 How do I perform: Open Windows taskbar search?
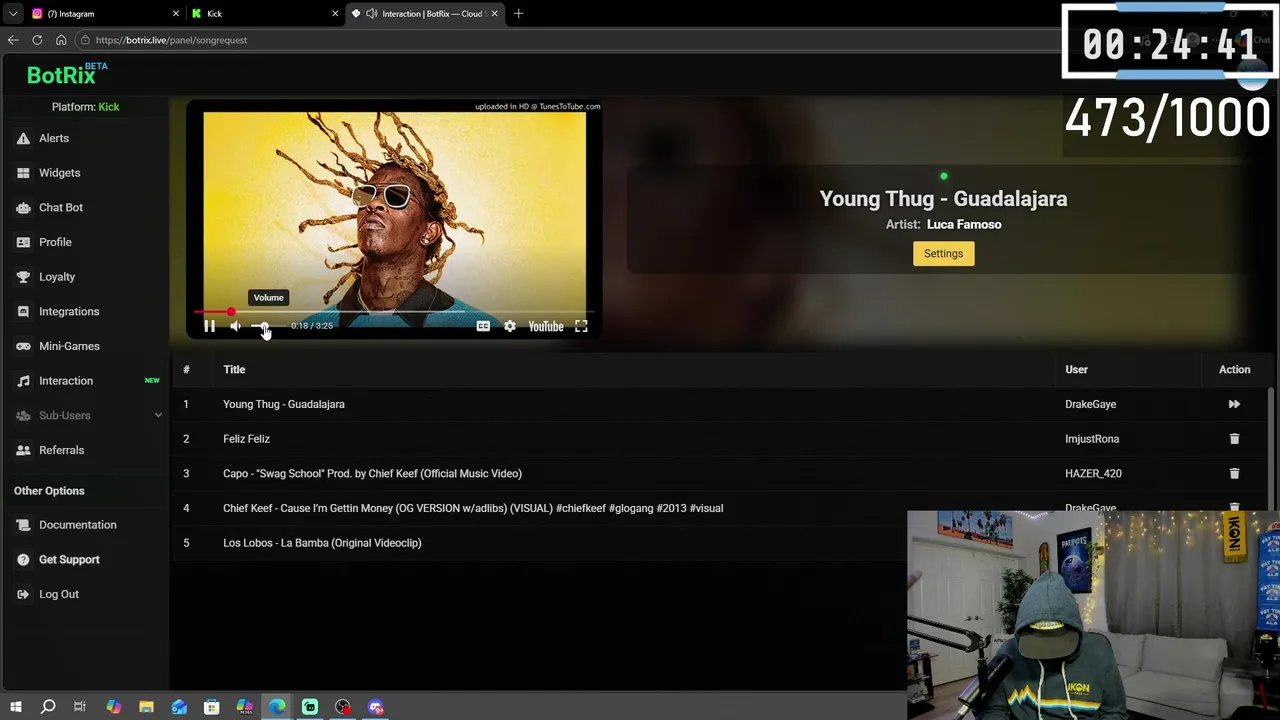pos(47,707)
